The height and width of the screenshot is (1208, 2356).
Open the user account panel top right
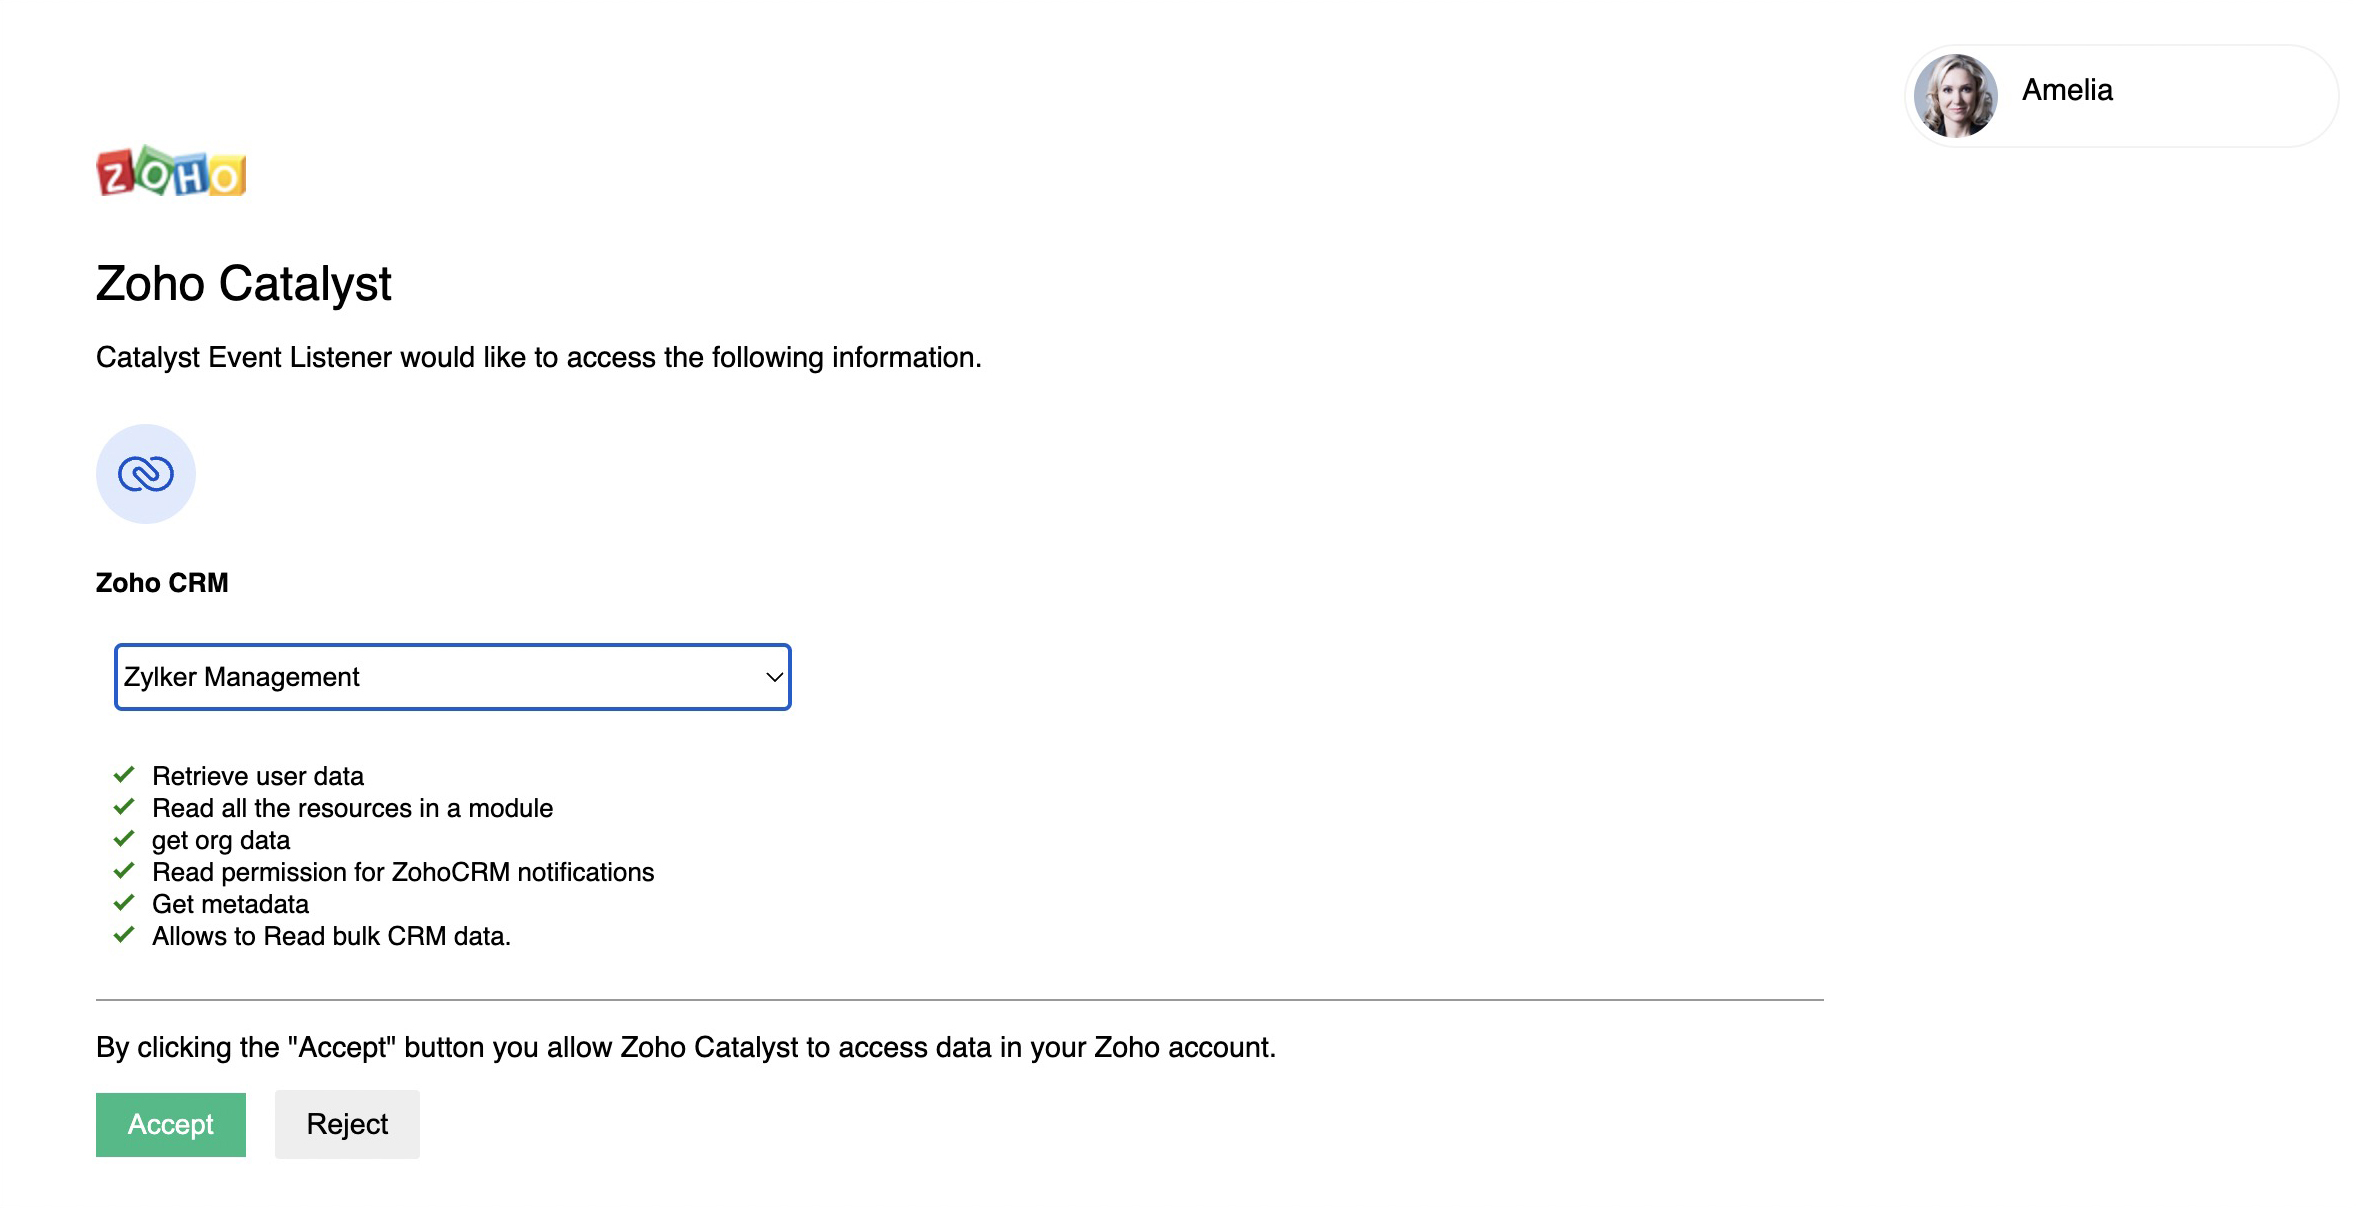(x=2117, y=94)
